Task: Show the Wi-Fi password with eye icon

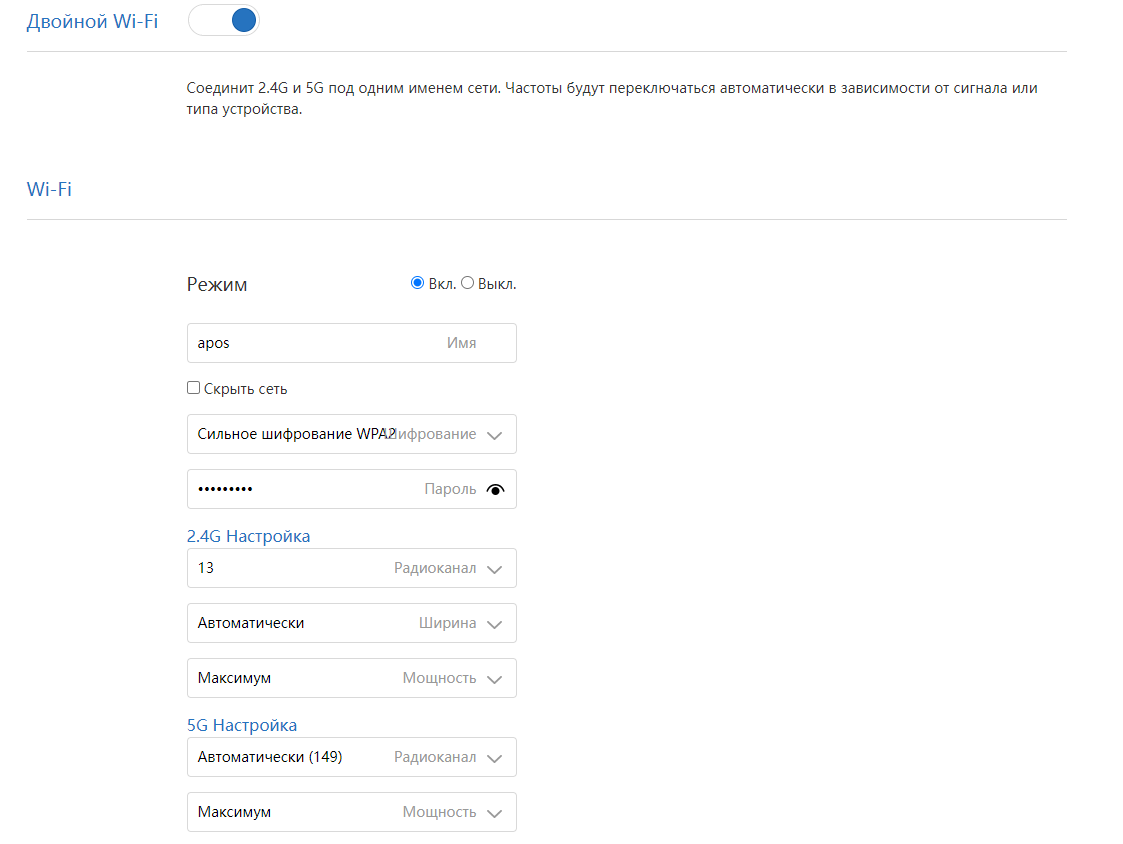Action: (x=495, y=490)
